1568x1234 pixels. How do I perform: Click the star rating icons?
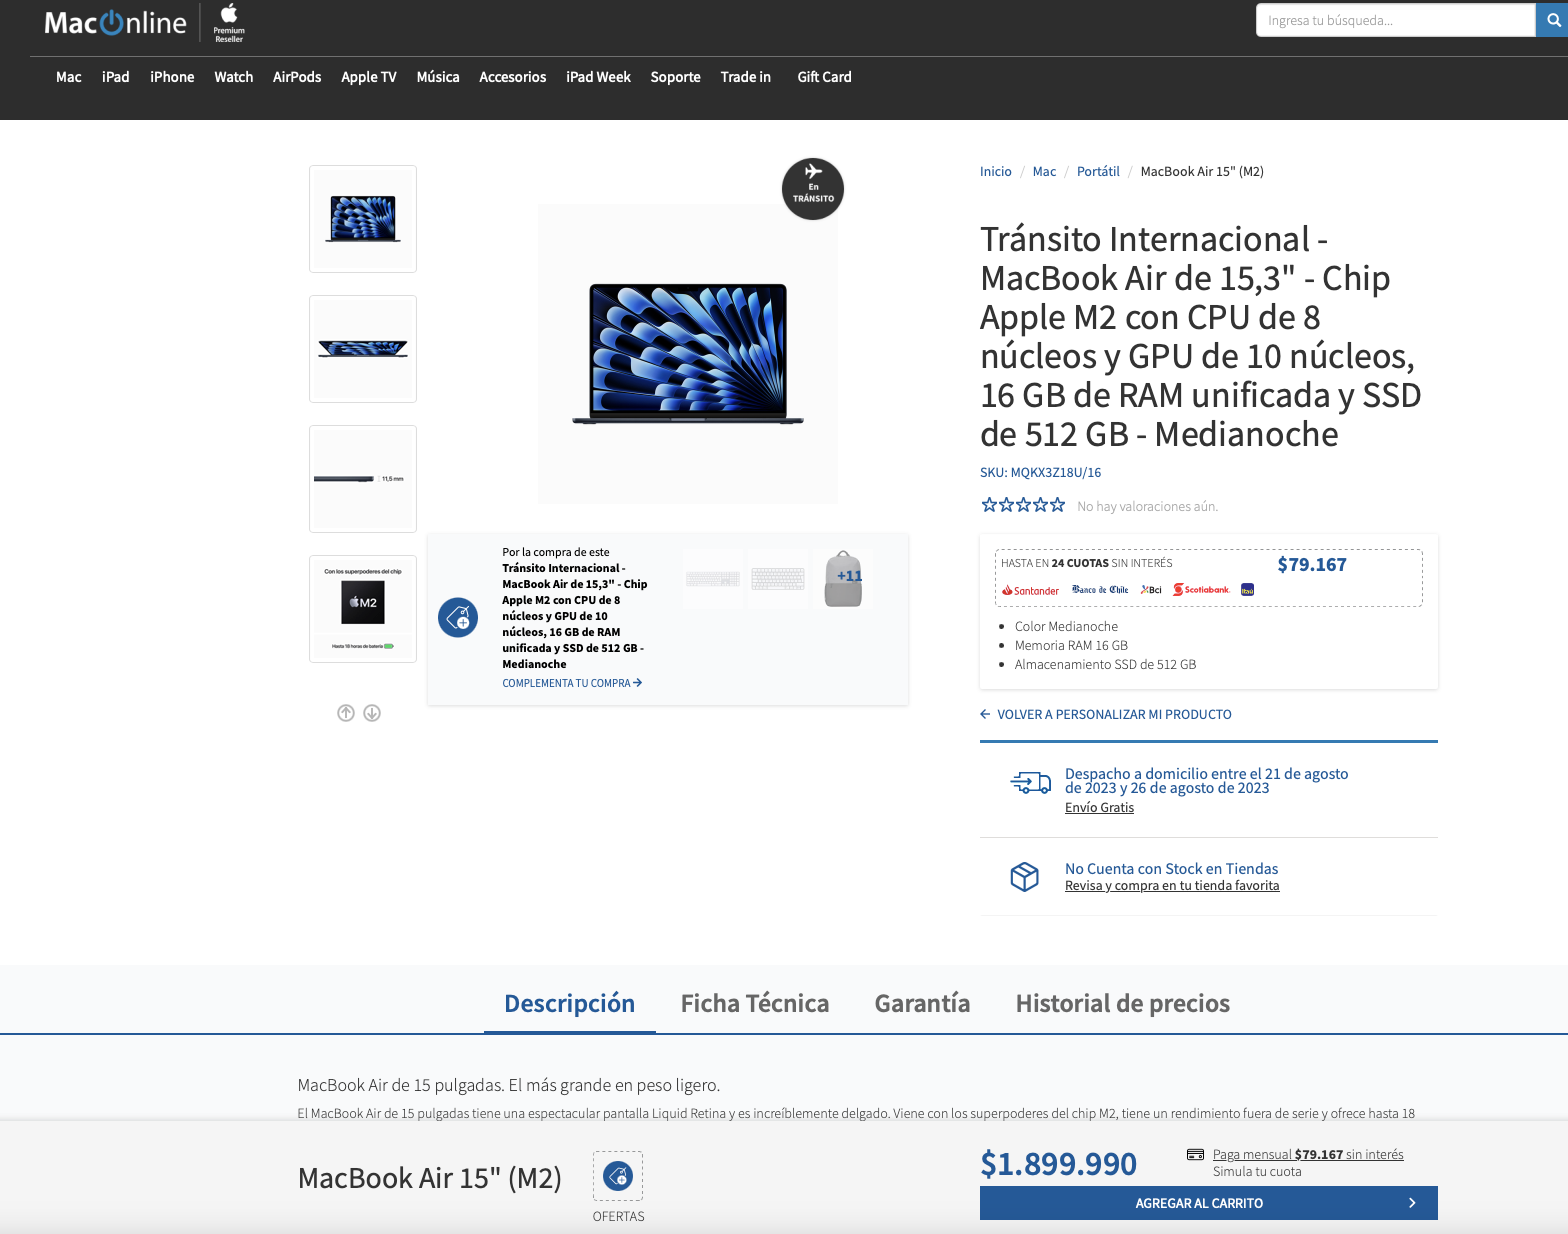(x=1023, y=505)
